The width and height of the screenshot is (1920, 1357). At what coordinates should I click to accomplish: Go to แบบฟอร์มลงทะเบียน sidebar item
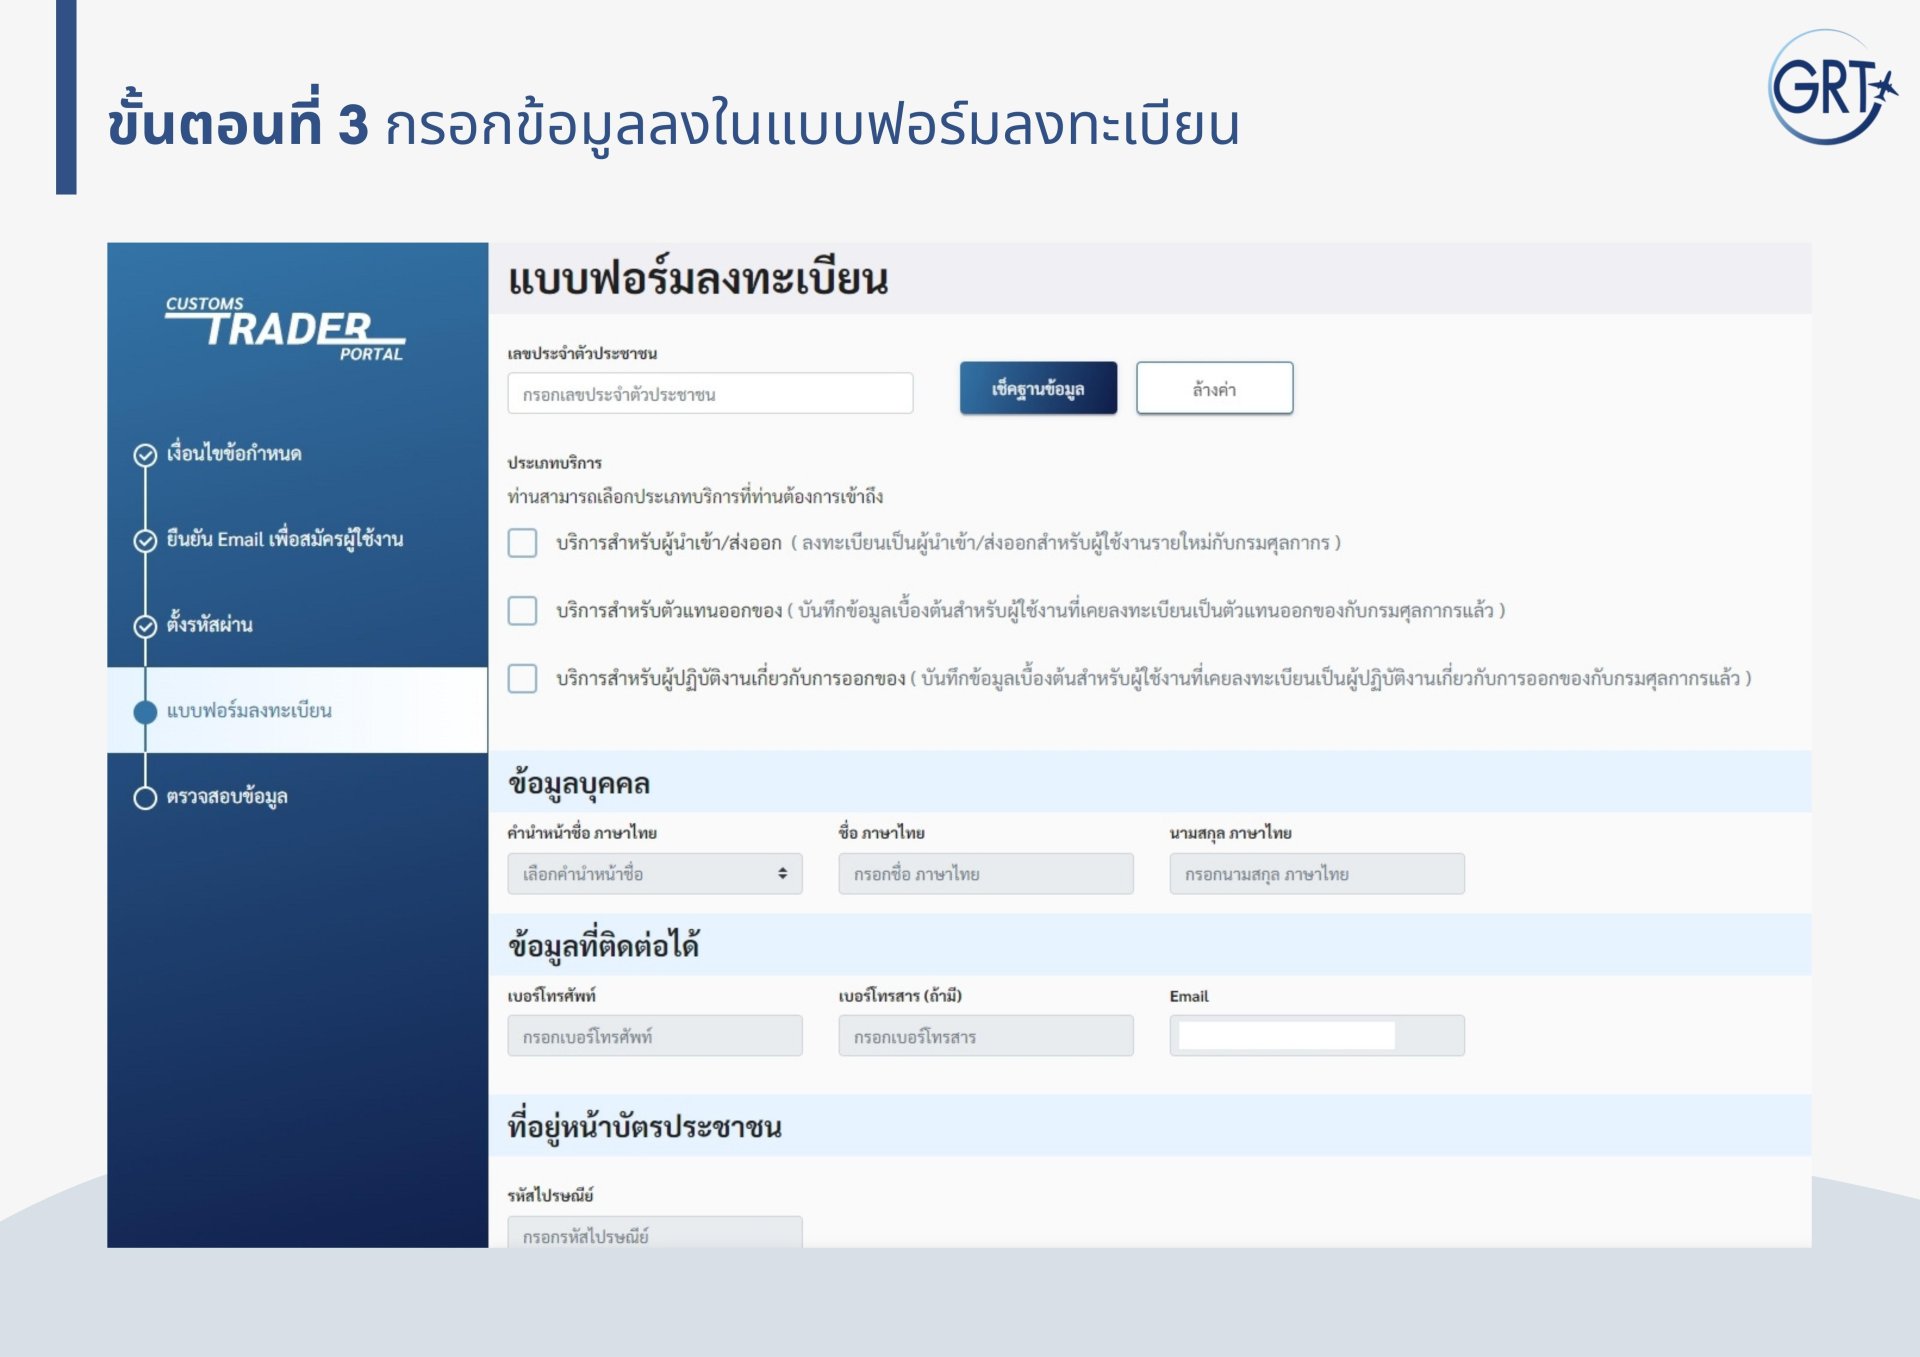pos(249,711)
